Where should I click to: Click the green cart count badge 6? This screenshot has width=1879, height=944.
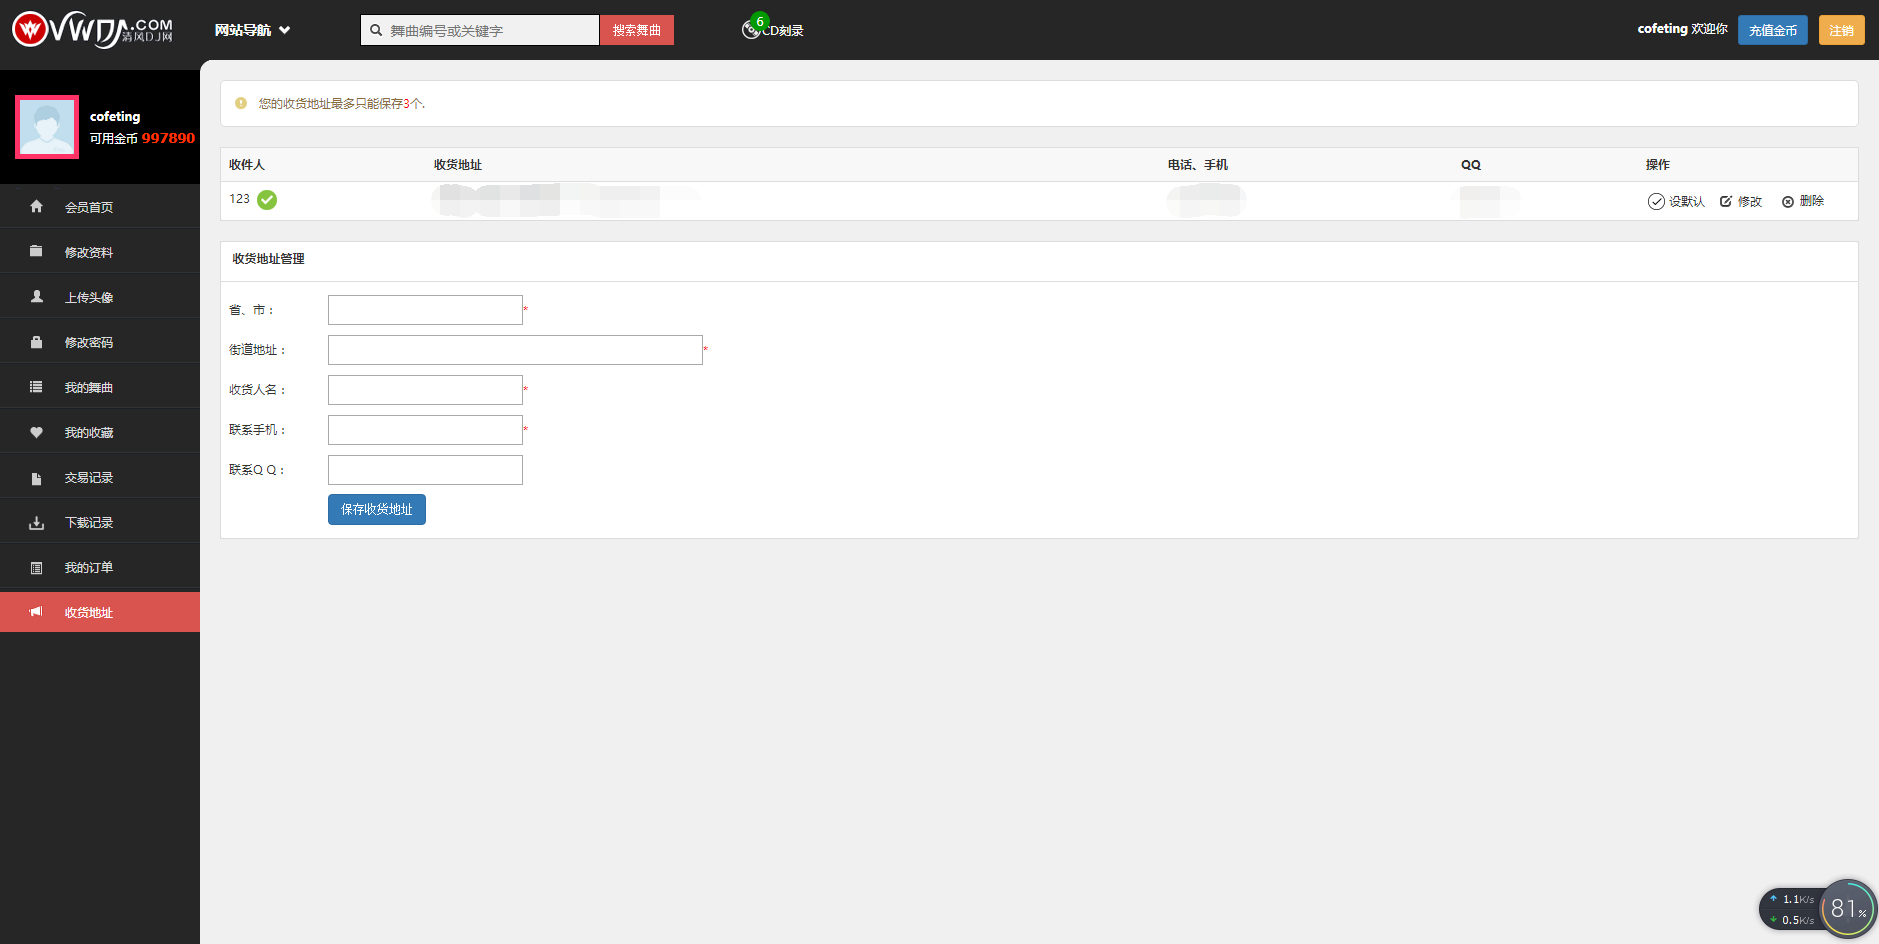point(760,21)
